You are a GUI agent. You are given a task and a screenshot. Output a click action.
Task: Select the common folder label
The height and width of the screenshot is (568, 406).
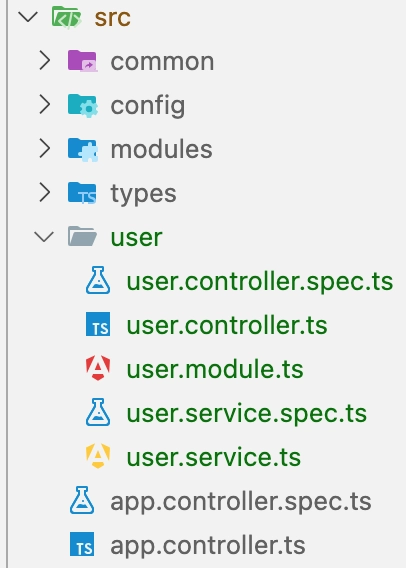[x=162, y=62]
